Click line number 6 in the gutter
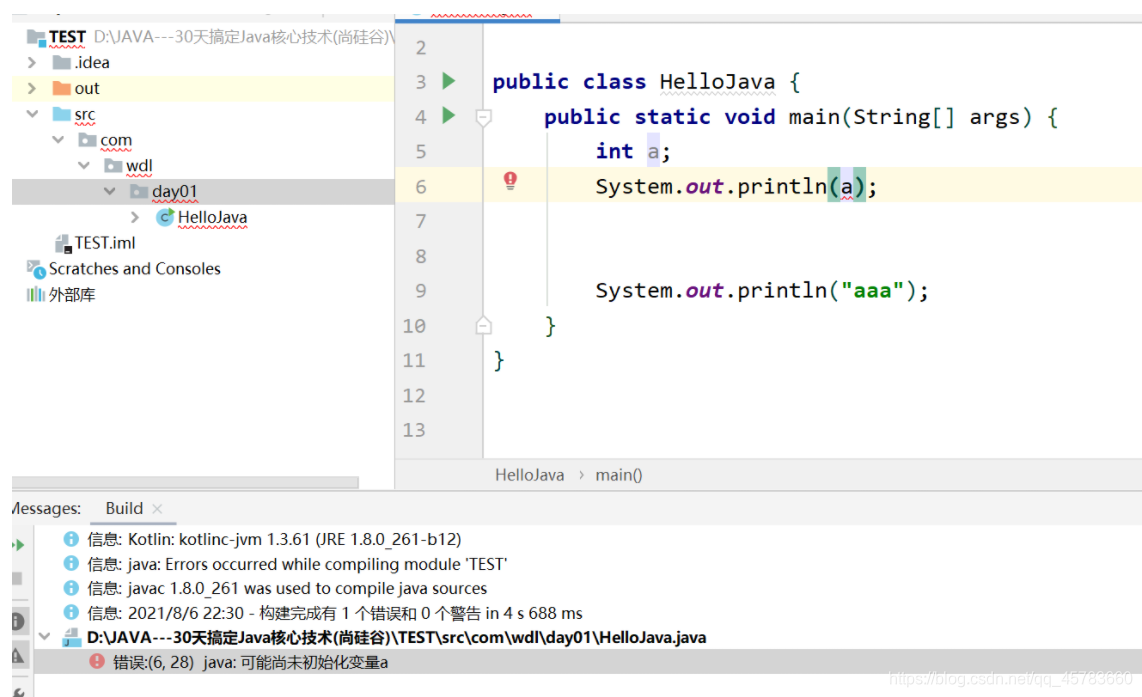This screenshot has width=1142, height=697. tap(421, 187)
